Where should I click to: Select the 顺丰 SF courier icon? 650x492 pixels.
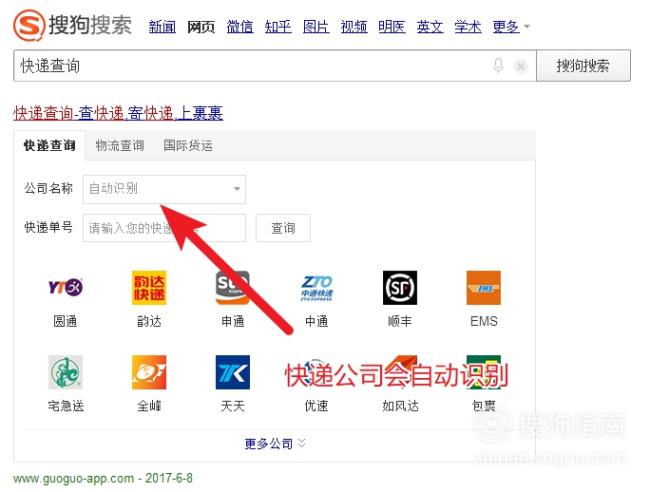pyautogui.click(x=400, y=288)
